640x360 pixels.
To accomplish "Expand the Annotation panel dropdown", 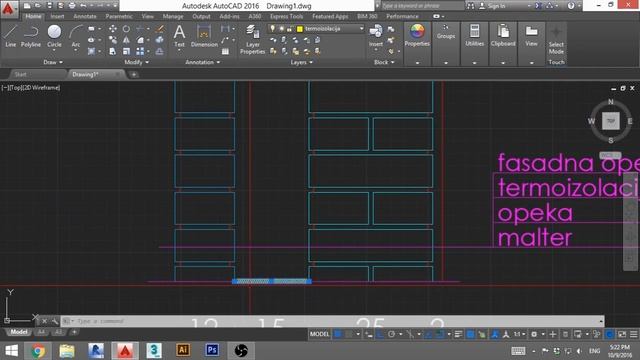I will (x=203, y=62).
